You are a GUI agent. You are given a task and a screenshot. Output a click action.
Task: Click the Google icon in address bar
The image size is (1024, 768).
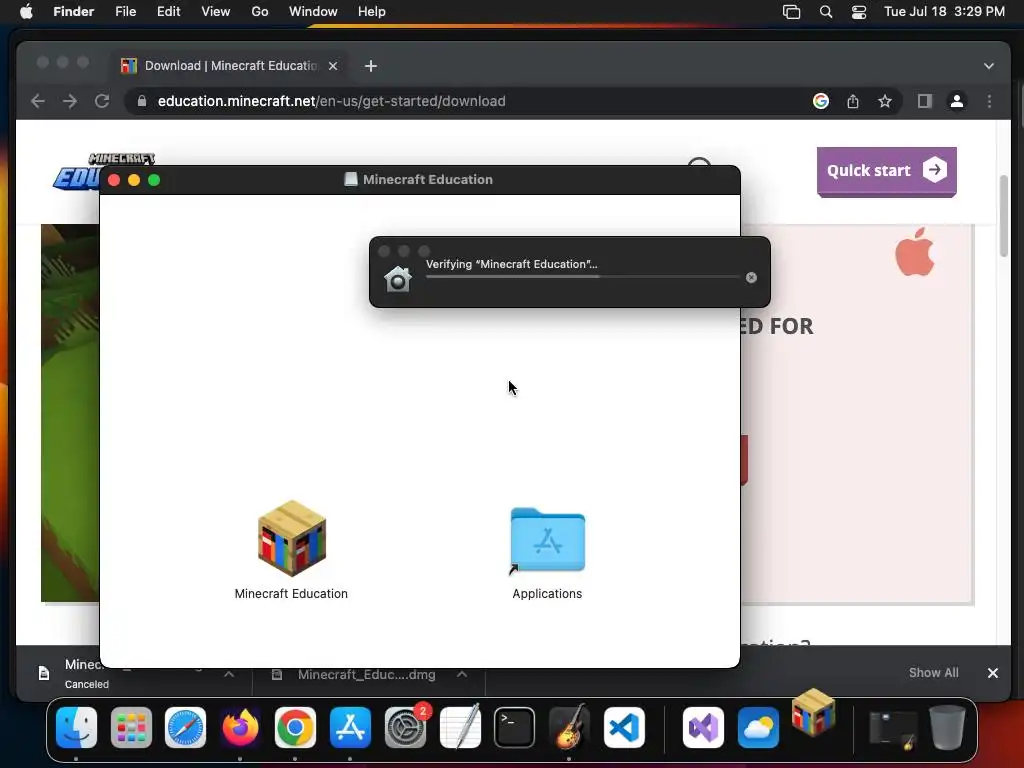[x=821, y=101]
